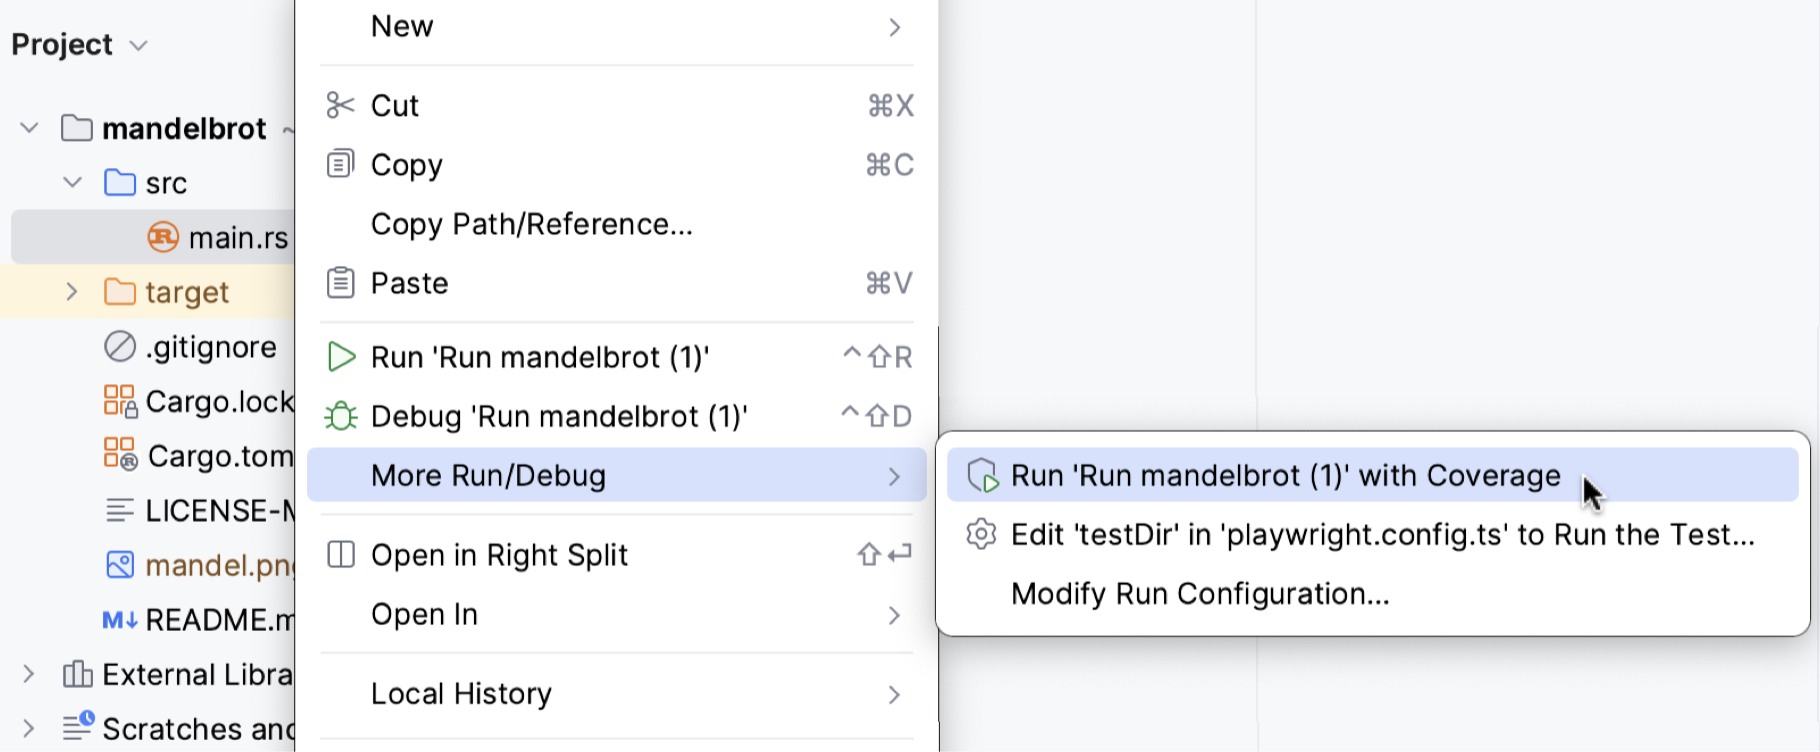1820x752 pixels.
Task: Collapse the src folder chevron
Action: [x=72, y=183]
